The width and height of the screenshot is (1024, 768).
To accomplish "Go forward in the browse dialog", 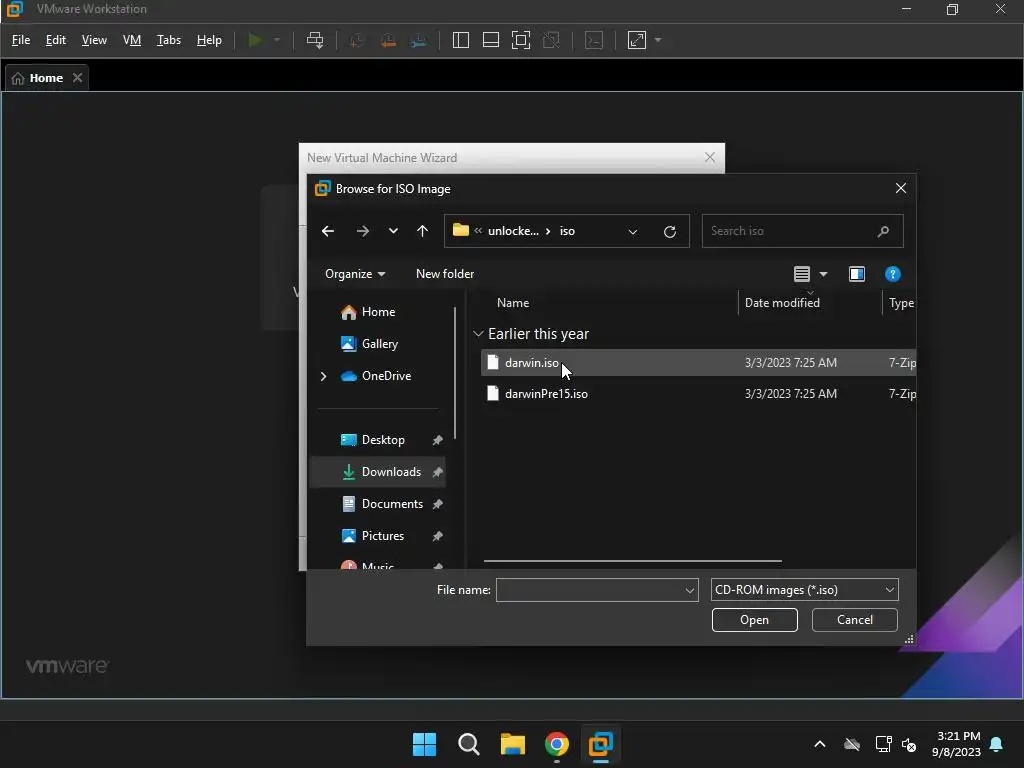I will (x=362, y=231).
